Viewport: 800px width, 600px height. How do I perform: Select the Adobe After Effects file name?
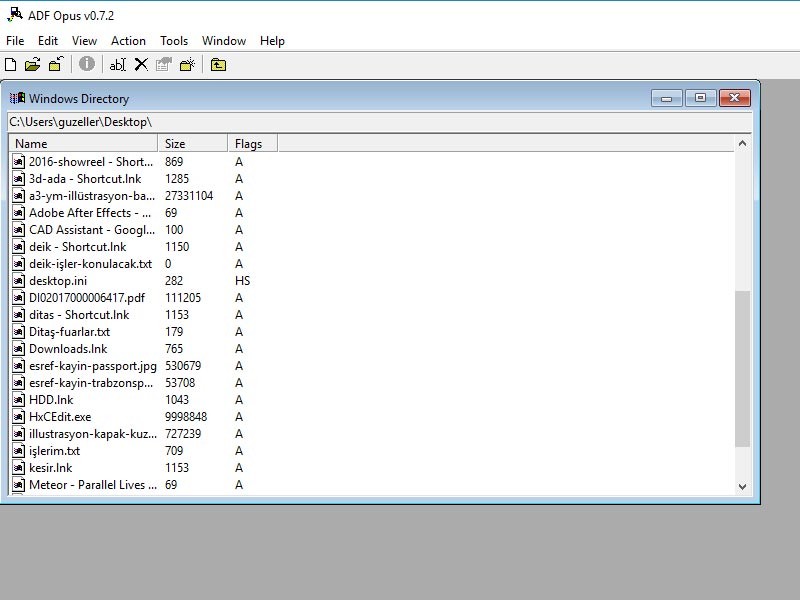click(90, 213)
